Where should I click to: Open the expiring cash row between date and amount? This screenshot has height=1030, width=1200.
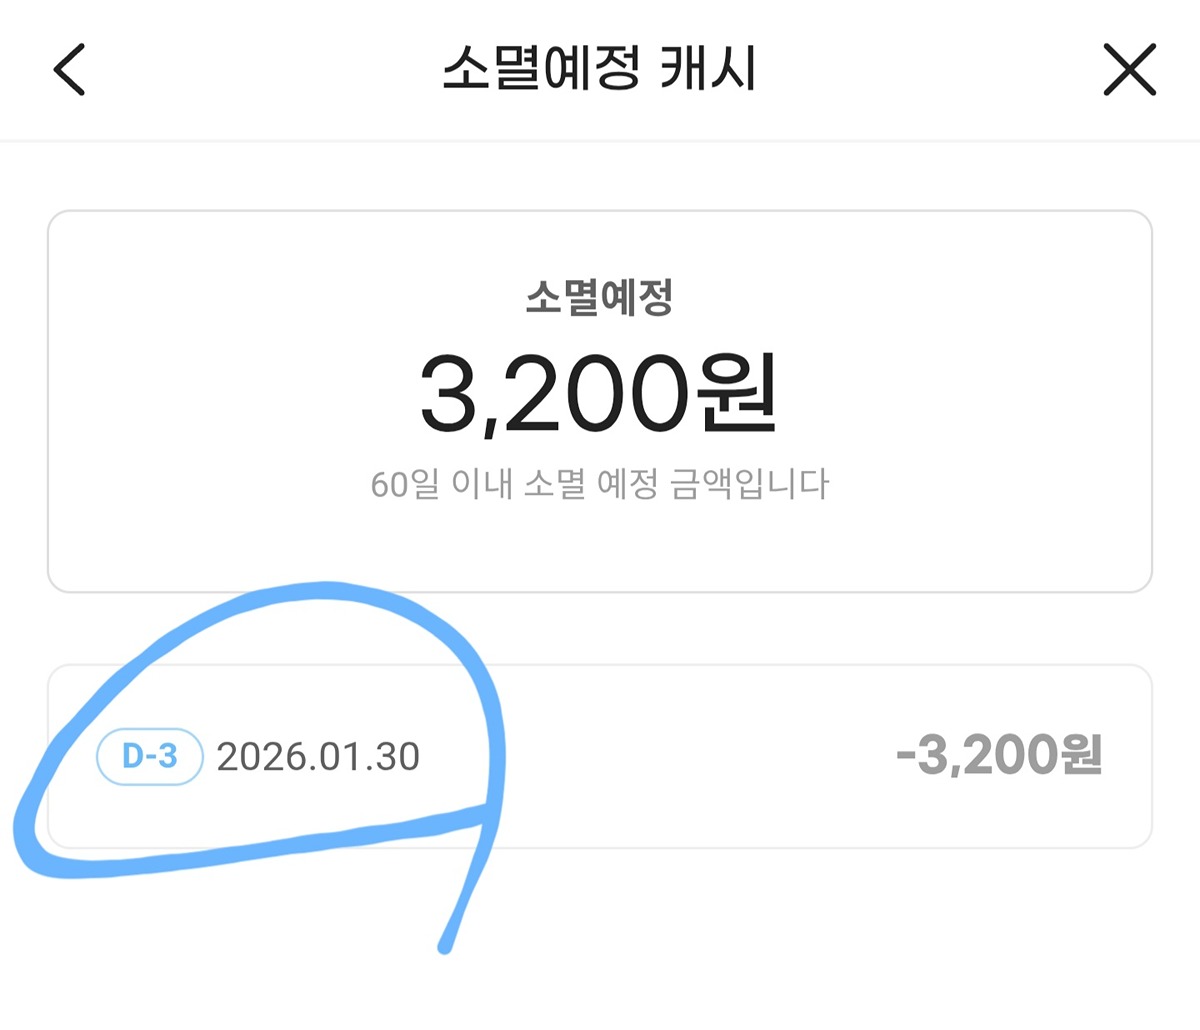pyautogui.click(x=650, y=756)
